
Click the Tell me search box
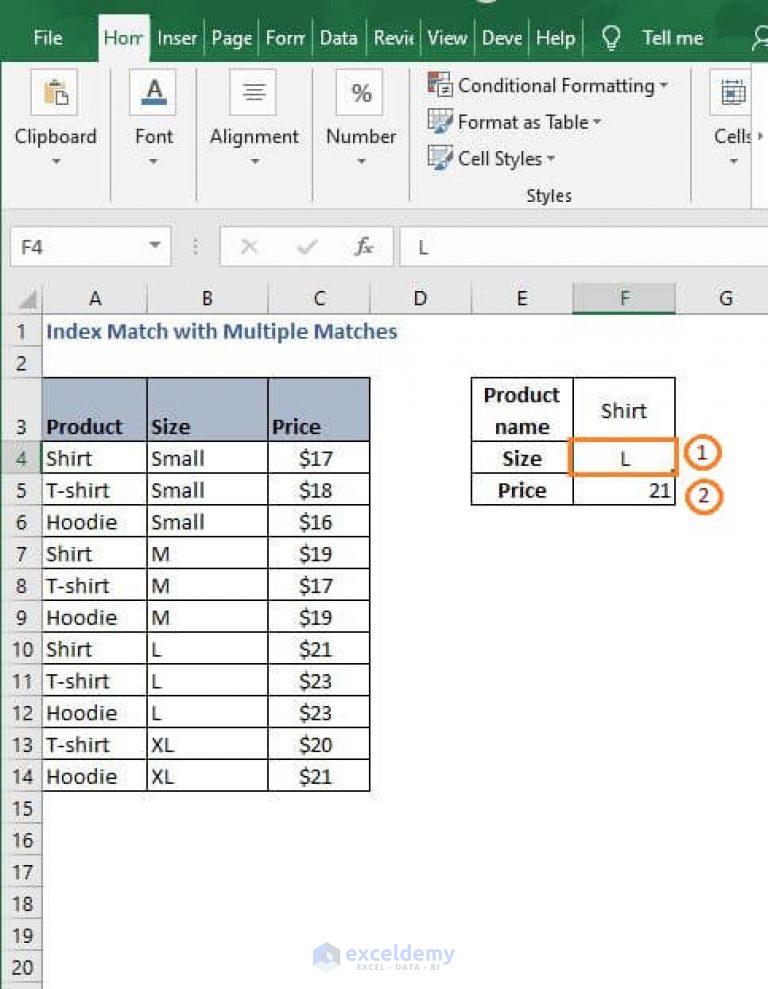point(672,38)
